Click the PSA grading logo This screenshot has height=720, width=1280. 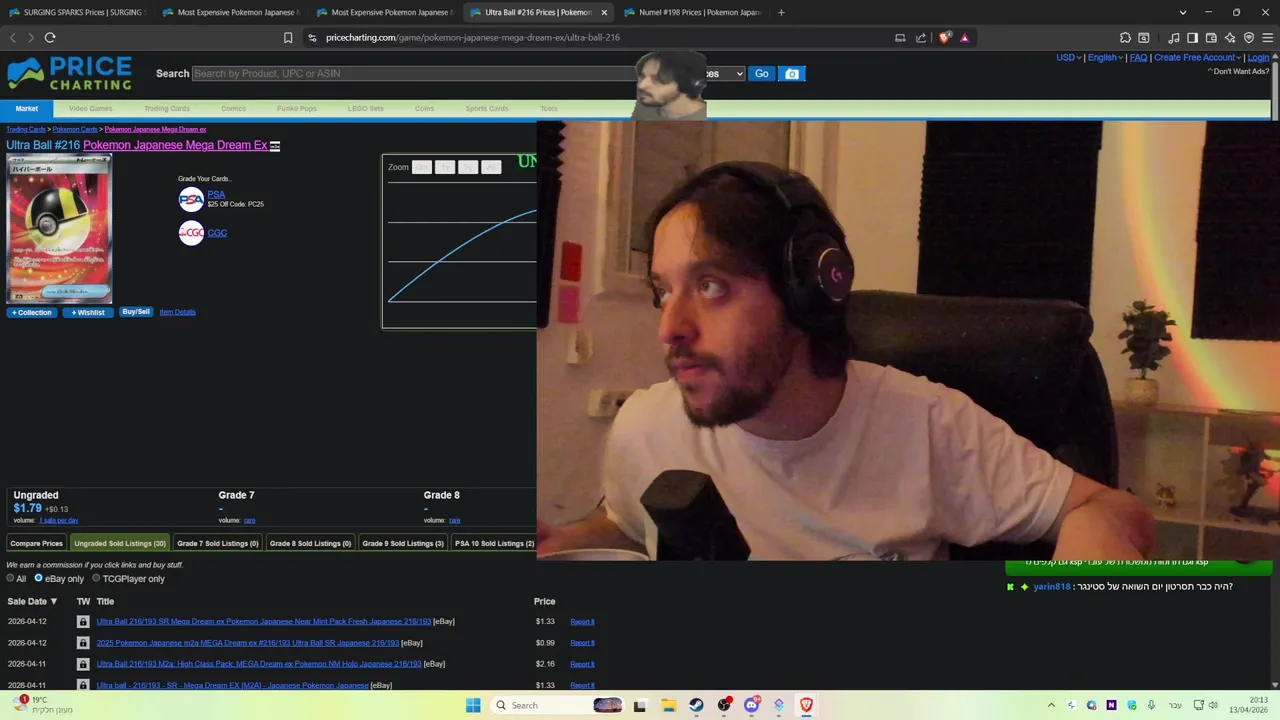[190, 200]
